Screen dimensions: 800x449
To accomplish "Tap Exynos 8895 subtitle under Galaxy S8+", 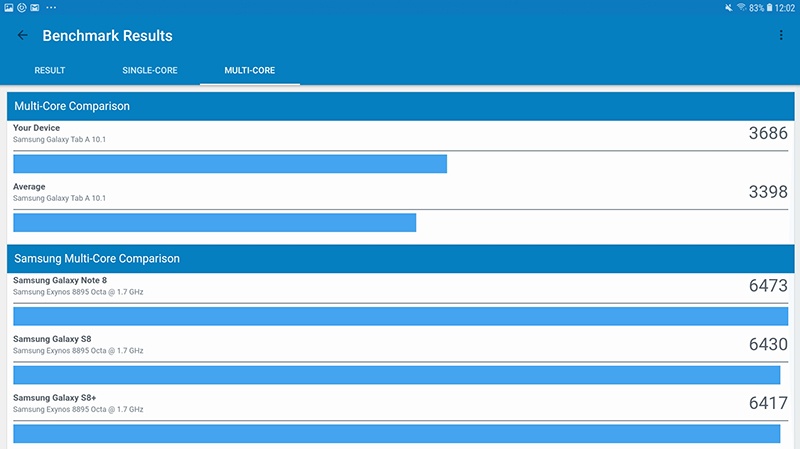I will point(78,409).
